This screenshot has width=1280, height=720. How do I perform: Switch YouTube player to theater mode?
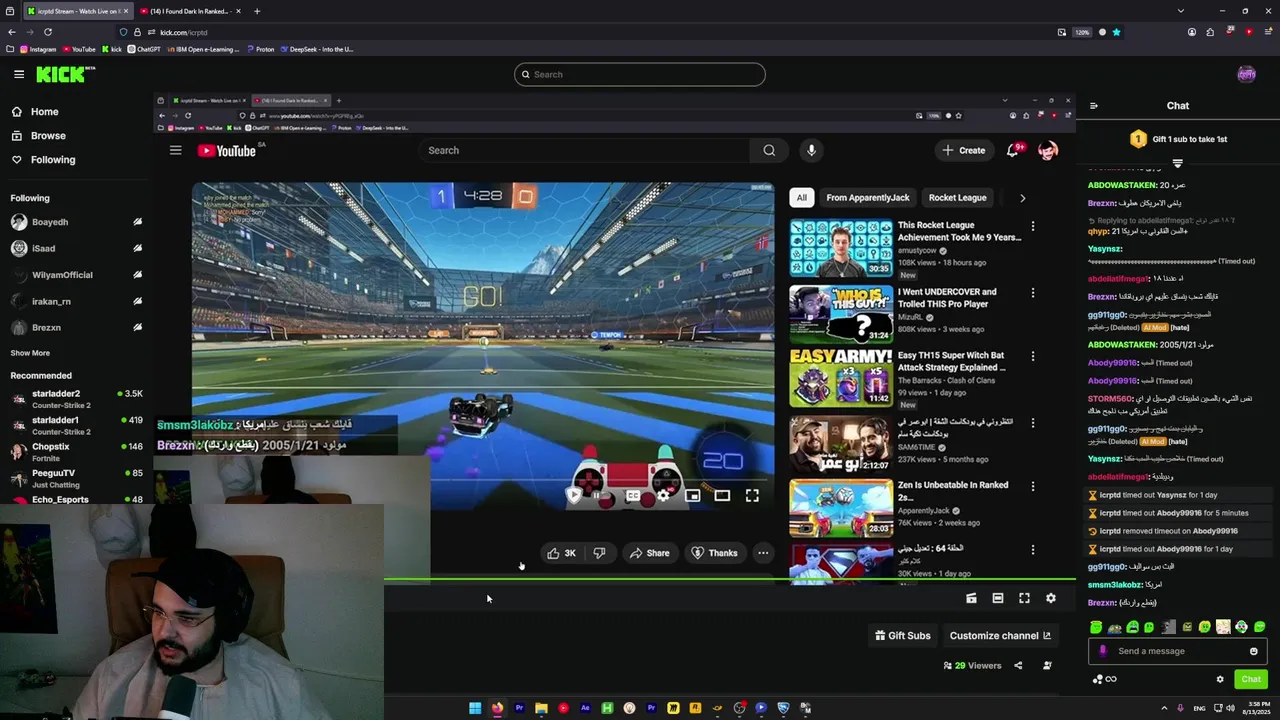(722, 496)
